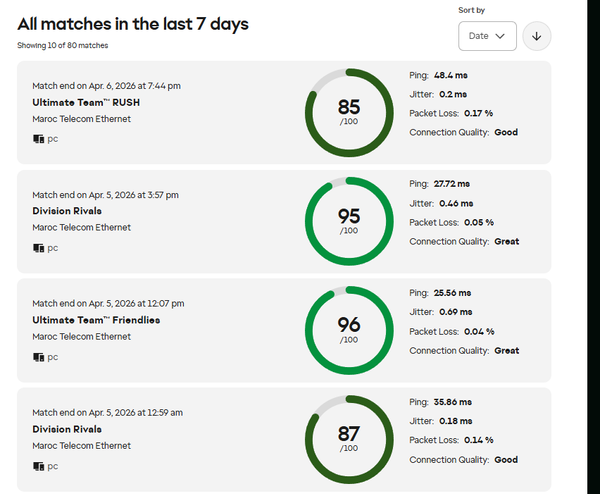
Task: Toggle descending sort order arrow
Action: (537, 36)
